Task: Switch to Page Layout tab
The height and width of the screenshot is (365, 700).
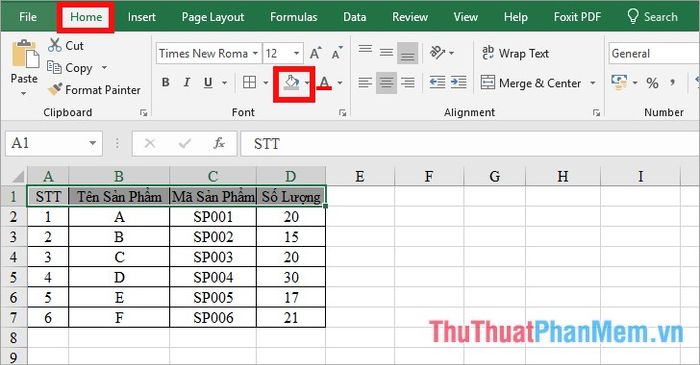Action: pyautogui.click(x=213, y=17)
